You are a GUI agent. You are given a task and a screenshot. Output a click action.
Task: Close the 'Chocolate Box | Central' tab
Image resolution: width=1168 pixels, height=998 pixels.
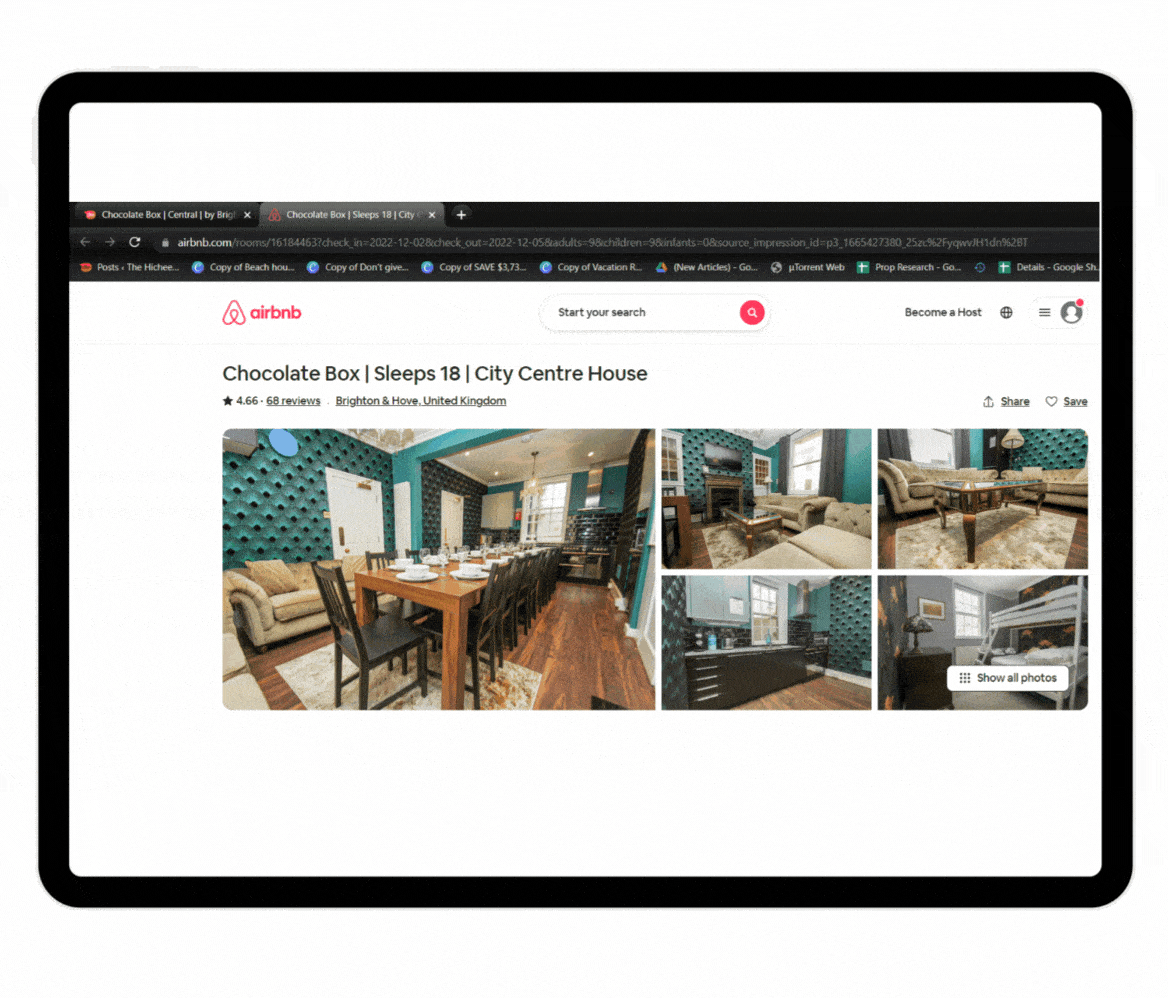(248, 215)
